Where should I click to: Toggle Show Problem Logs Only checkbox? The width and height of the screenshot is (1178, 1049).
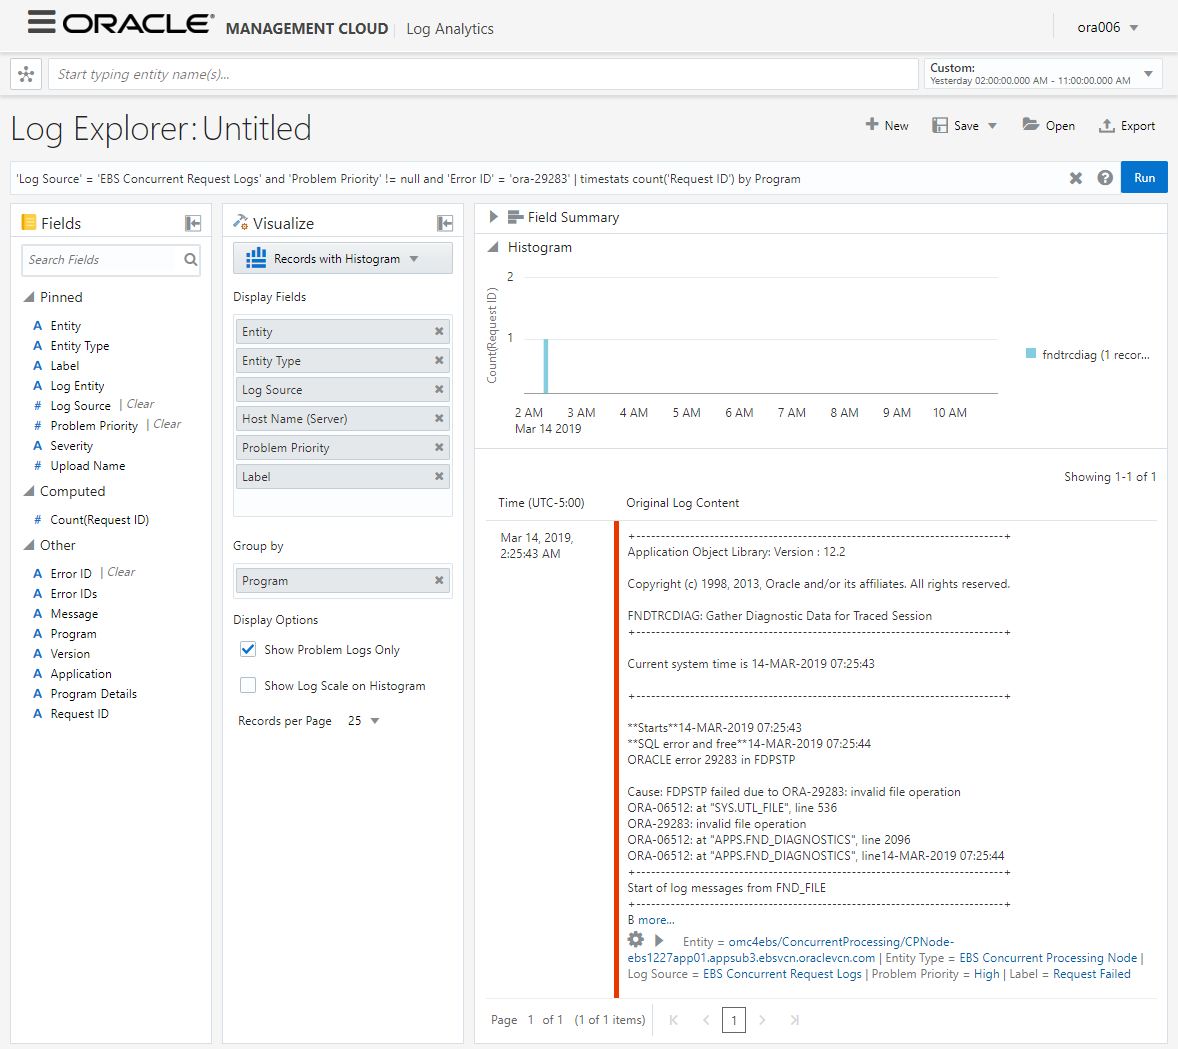coord(248,649)
